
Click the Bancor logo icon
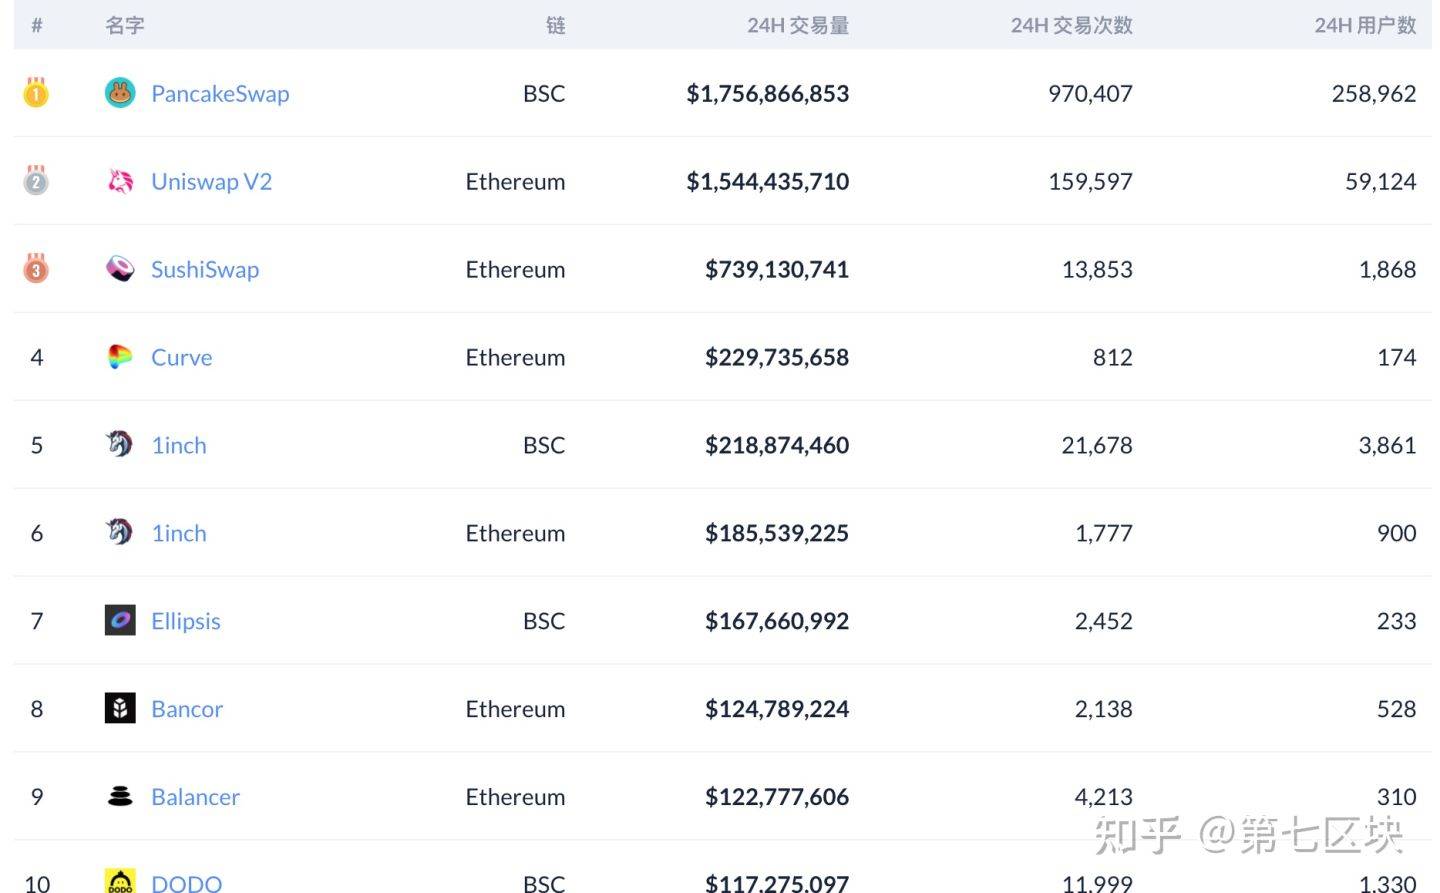[x=120, y=709]
